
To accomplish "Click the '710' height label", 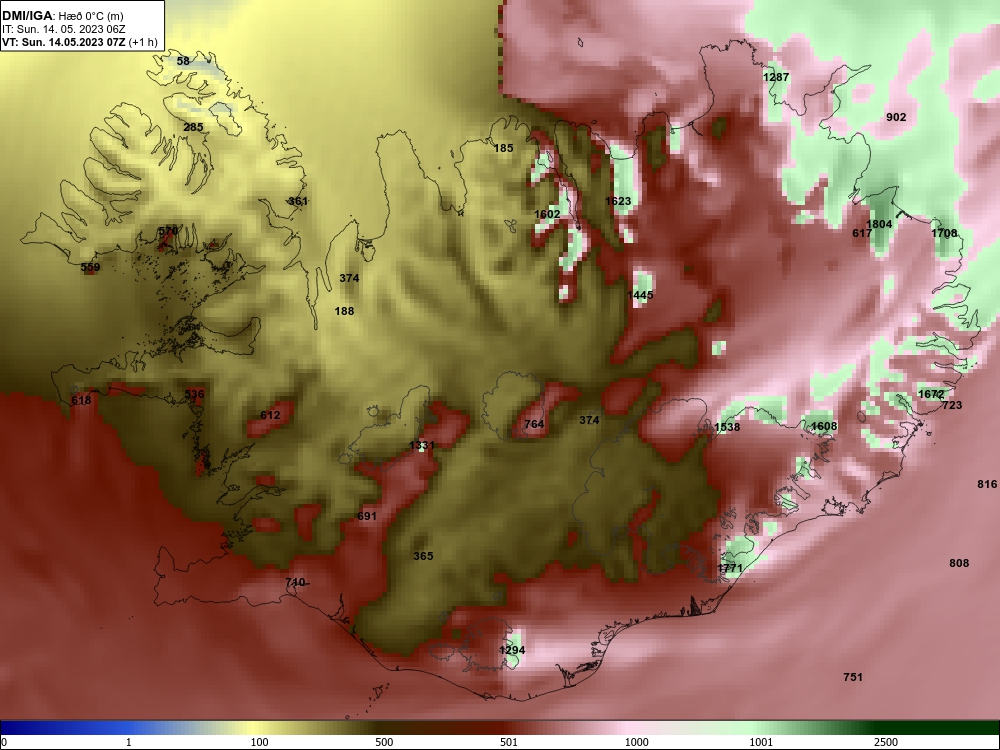I will pos(295,582).
